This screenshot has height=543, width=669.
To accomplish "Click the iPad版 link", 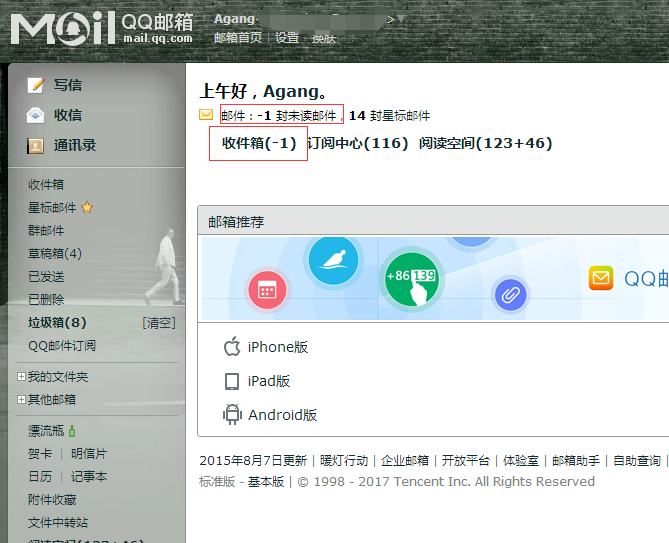I will (269, 381).
